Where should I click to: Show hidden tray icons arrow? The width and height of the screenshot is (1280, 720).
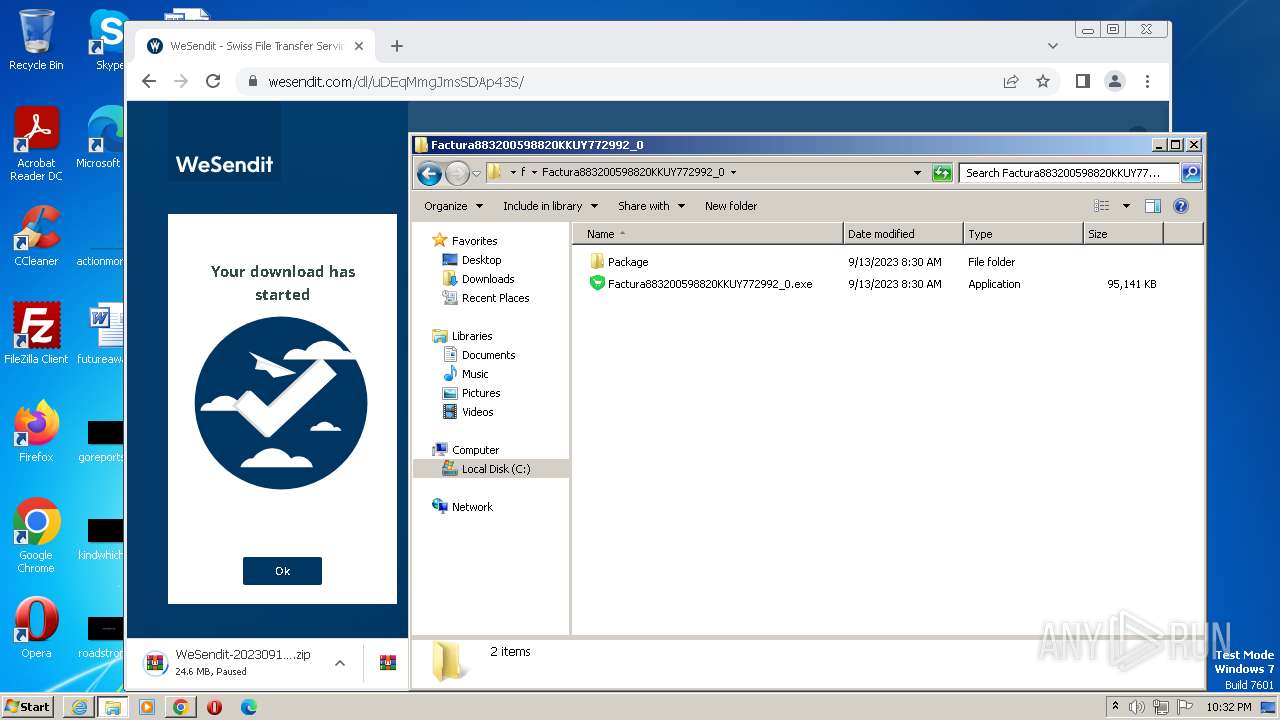click(1116, 707)
